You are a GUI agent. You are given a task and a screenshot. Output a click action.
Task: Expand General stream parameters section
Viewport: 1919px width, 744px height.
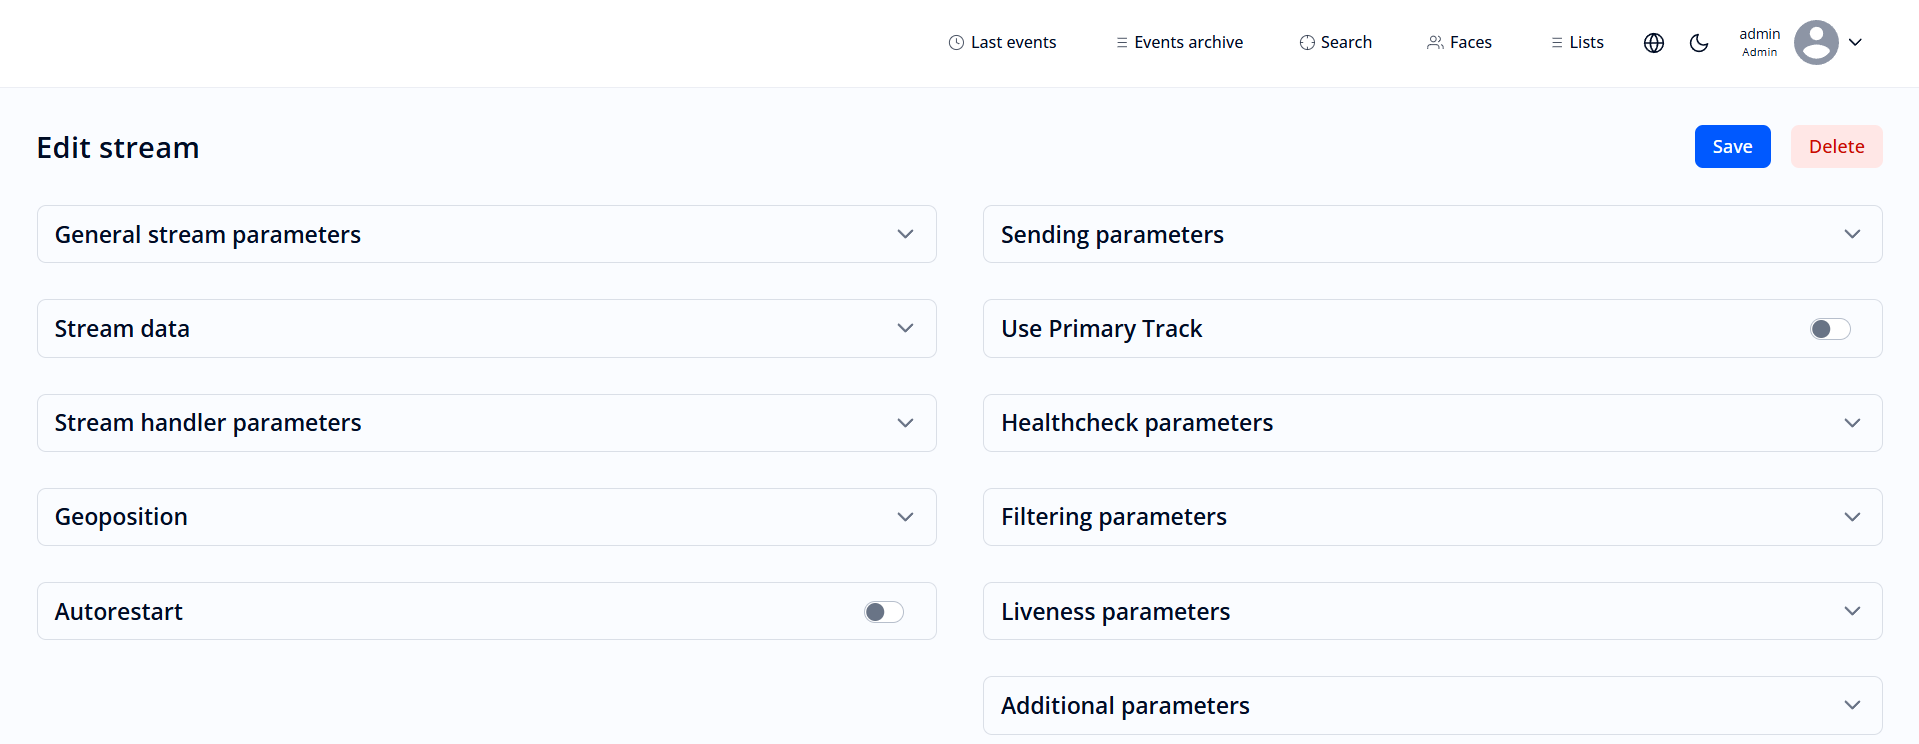click(905, 234)
